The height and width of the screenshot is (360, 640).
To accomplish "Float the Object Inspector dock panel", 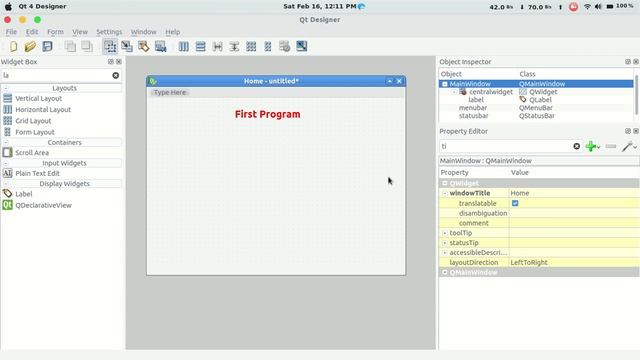I will [628, 62].
